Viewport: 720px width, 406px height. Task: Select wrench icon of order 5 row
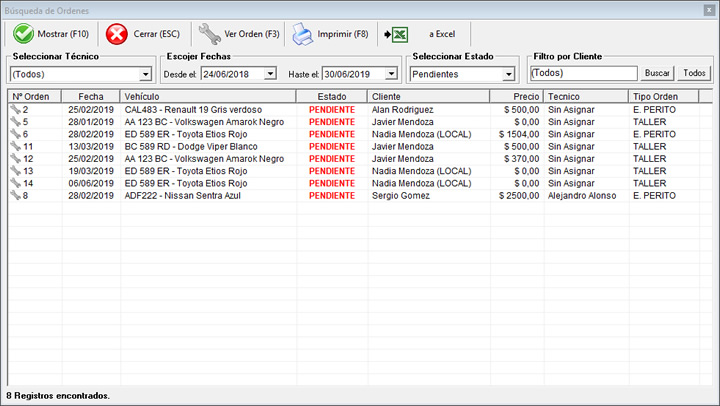[x=15, y=122]
